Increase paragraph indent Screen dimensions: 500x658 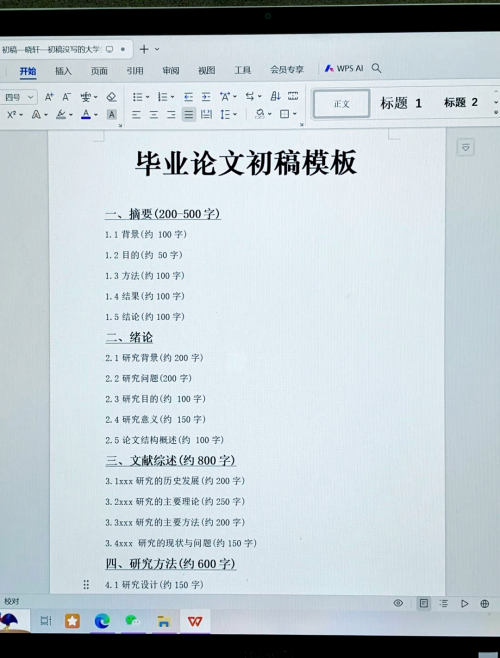[x=206, y=97]
